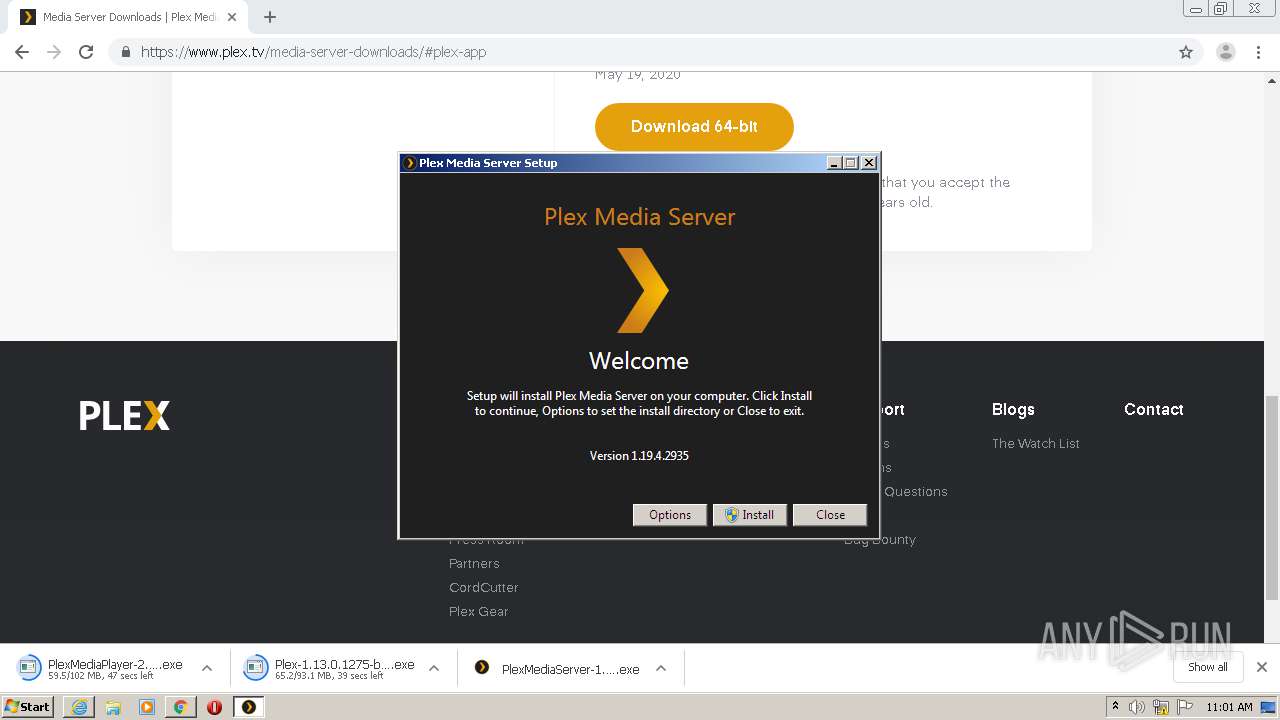The image size is (1280, 720).
Task: Open Action Center flag icon
Action: [x=1184, y=706]
